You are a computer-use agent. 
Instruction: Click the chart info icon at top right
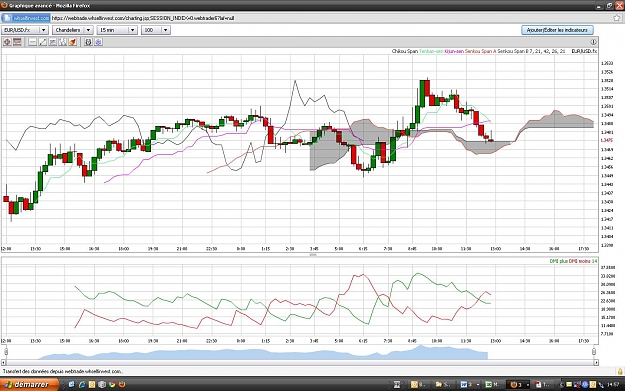pos(593,42)
